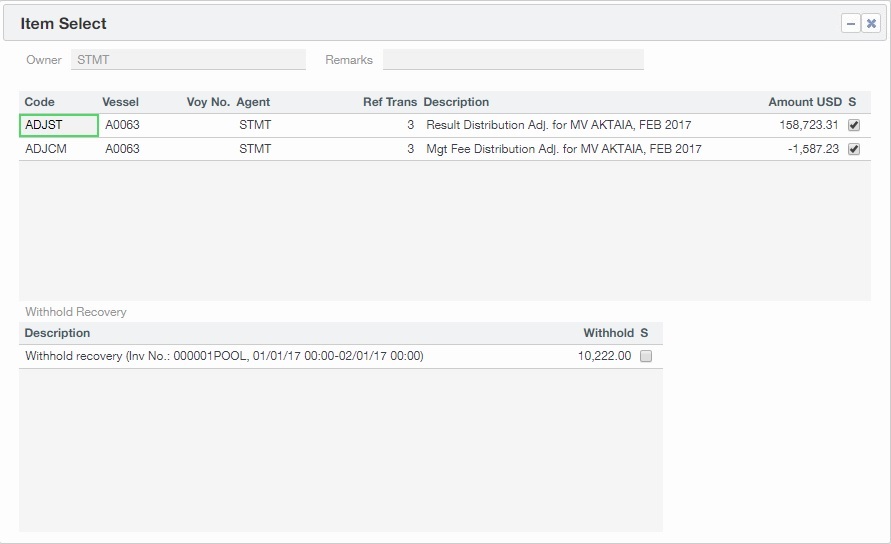Click vessel A0063 in the ADJCM row

(122, 149)
